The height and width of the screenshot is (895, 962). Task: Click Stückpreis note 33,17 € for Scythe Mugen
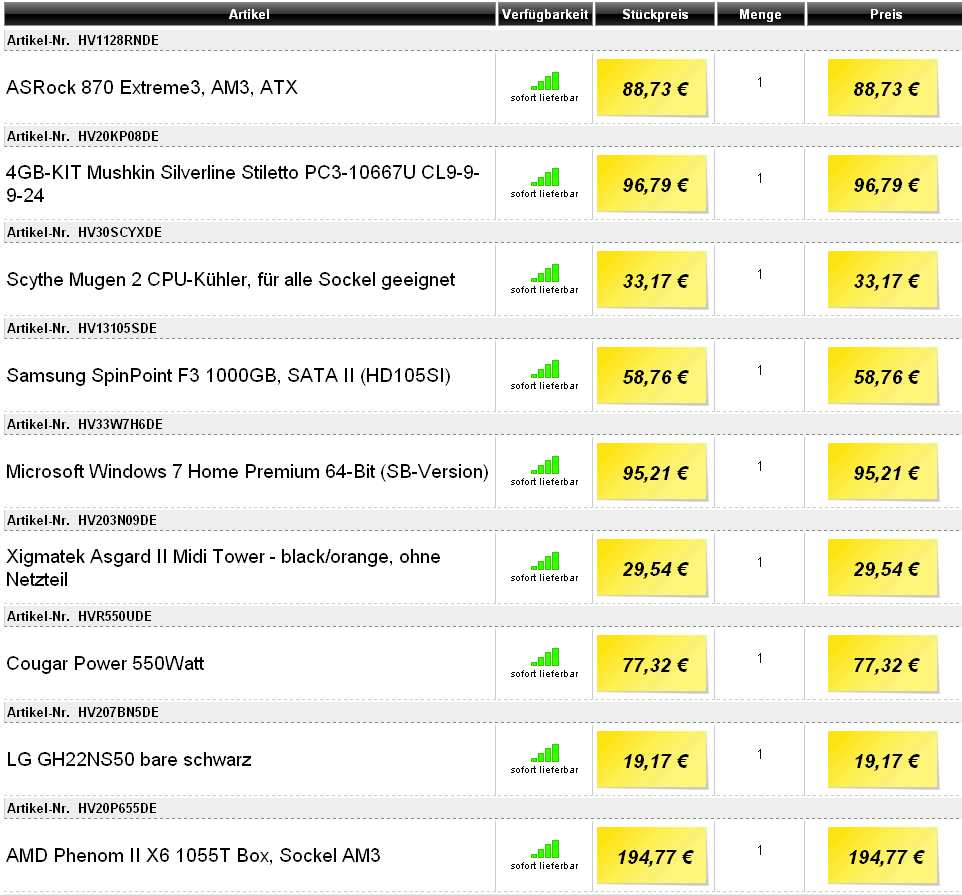(652, 280)
